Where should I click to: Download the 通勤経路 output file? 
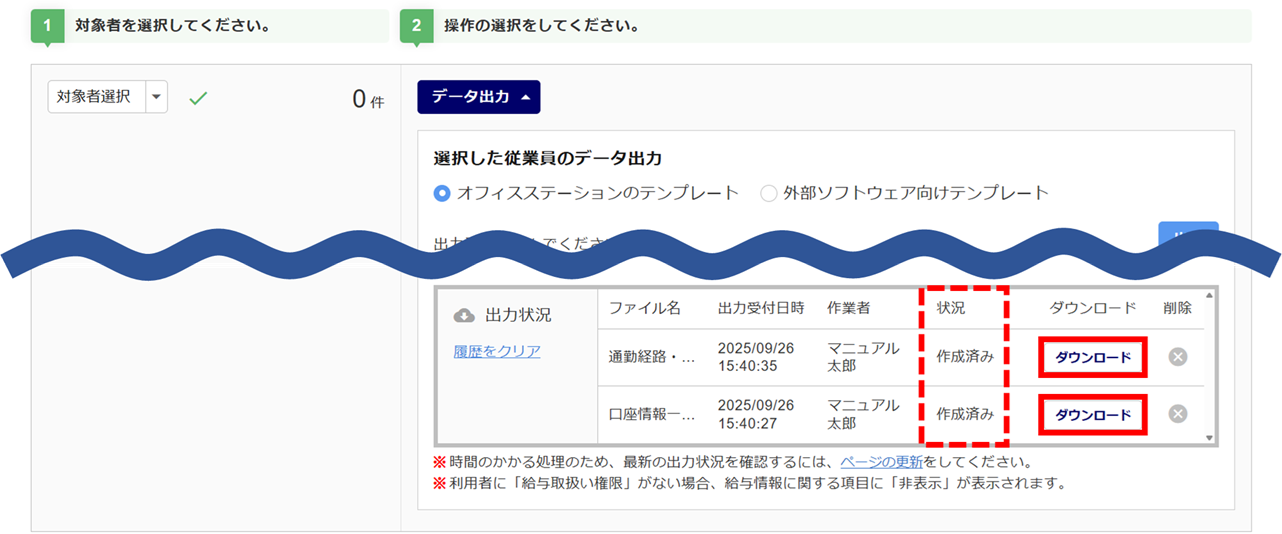[x=1093, y=358]
